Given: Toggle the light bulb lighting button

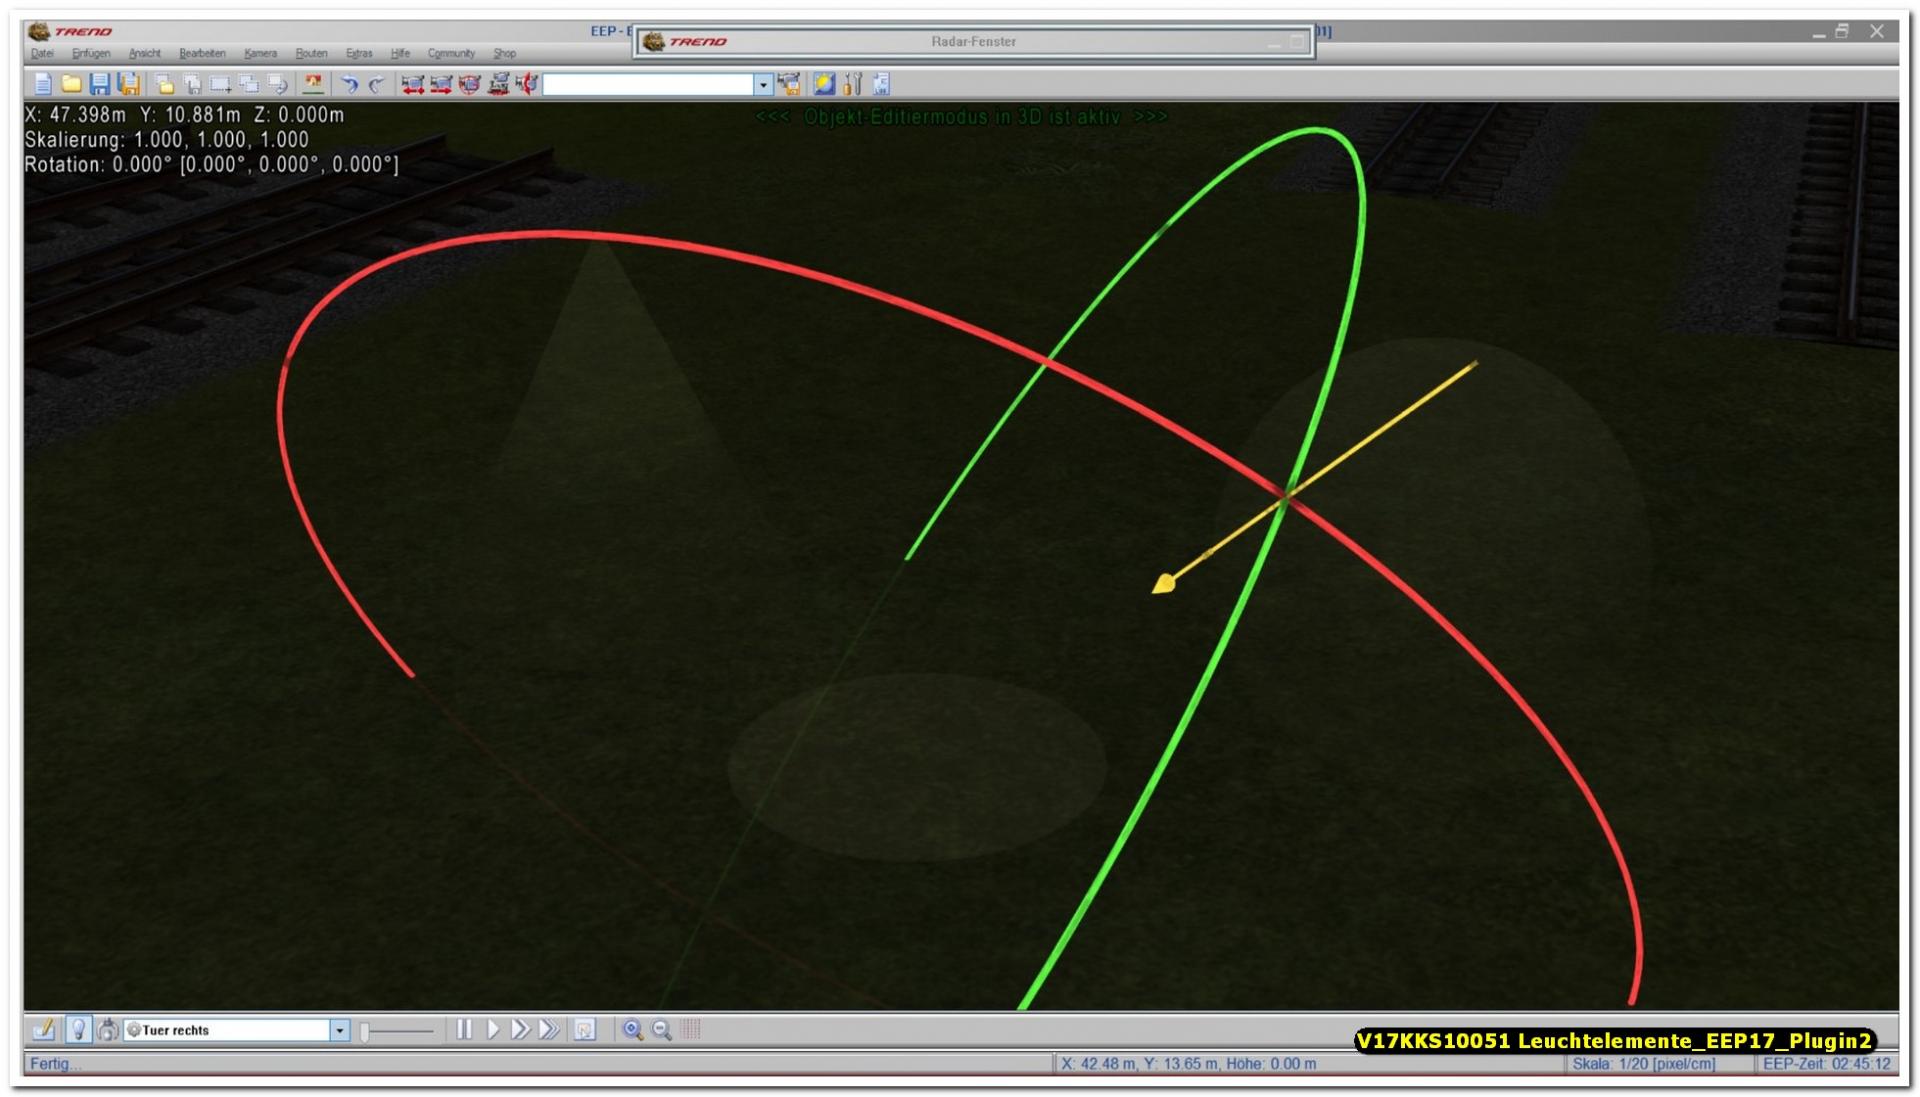Looking at the screenshot, I should click(77, 1029).
